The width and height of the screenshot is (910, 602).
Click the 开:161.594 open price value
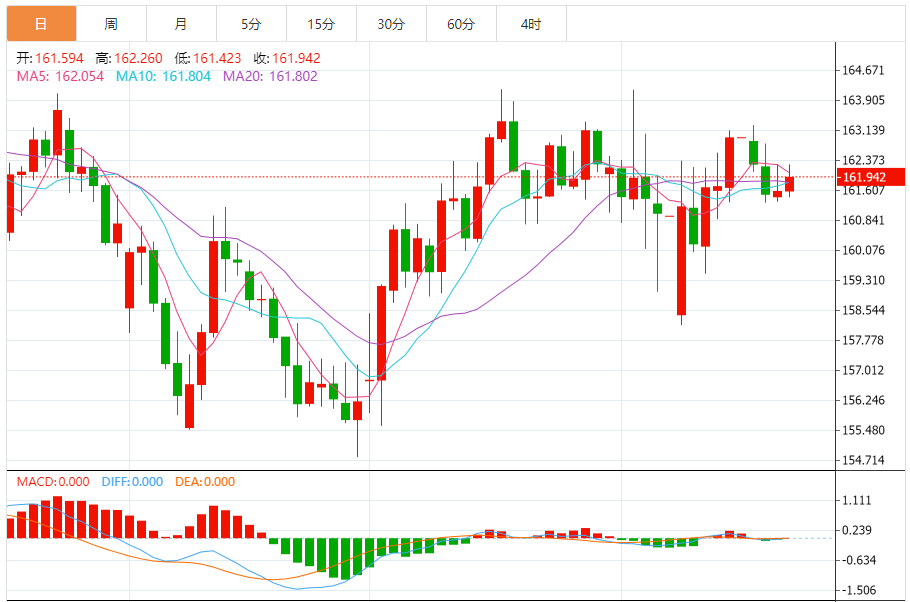pyautogui.click(x=50, y=58)
